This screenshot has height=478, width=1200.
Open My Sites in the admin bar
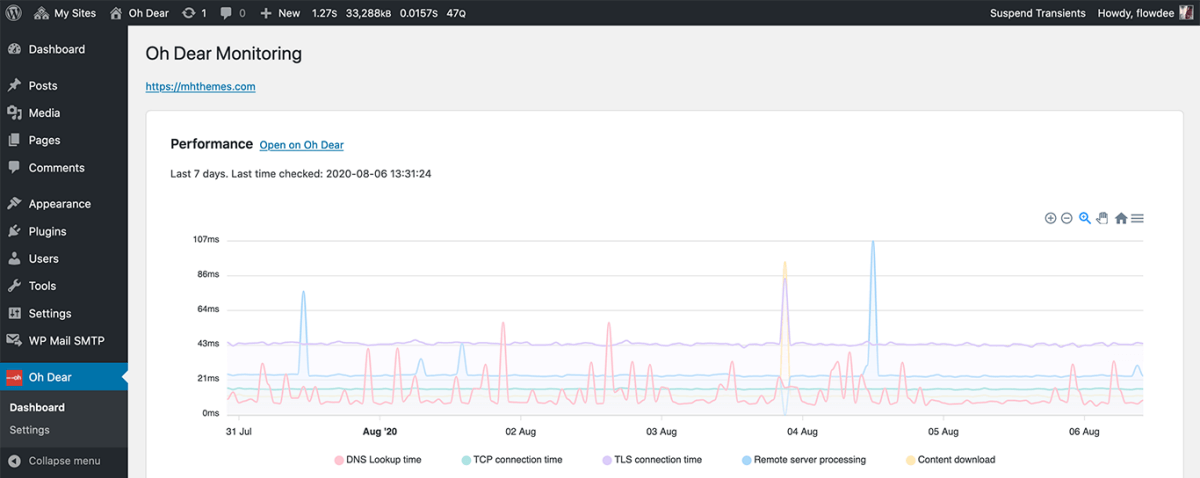[x=65, y=13]
